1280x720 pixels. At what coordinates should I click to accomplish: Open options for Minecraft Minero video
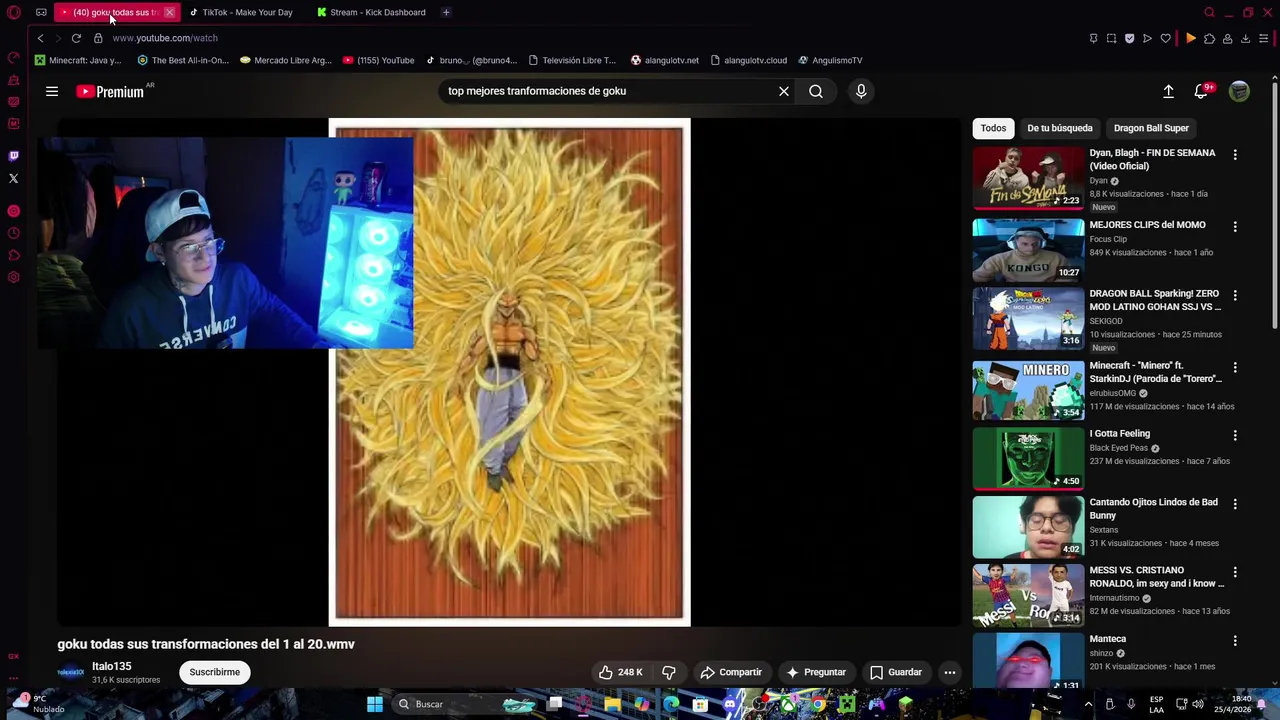(x=1235, y=367)
